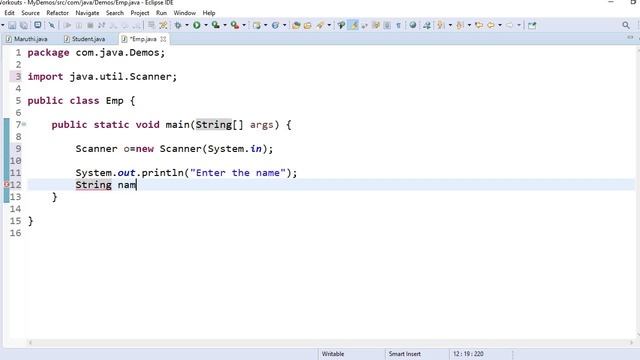
Task: Click the Next Annotation toolbar icon
Action: (x=440, y=25)
